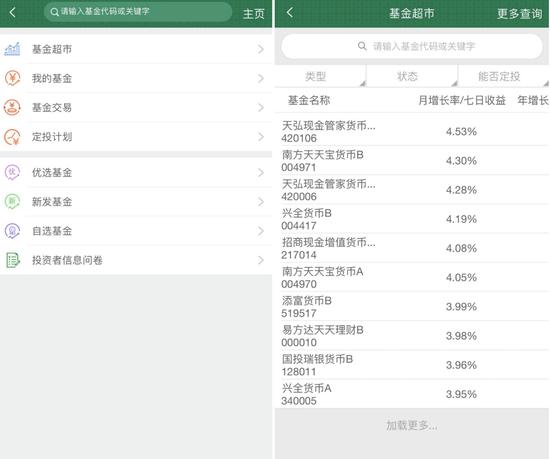Open 定投计划 row chevron
The image size is (550, 459).
click(261, 137)
